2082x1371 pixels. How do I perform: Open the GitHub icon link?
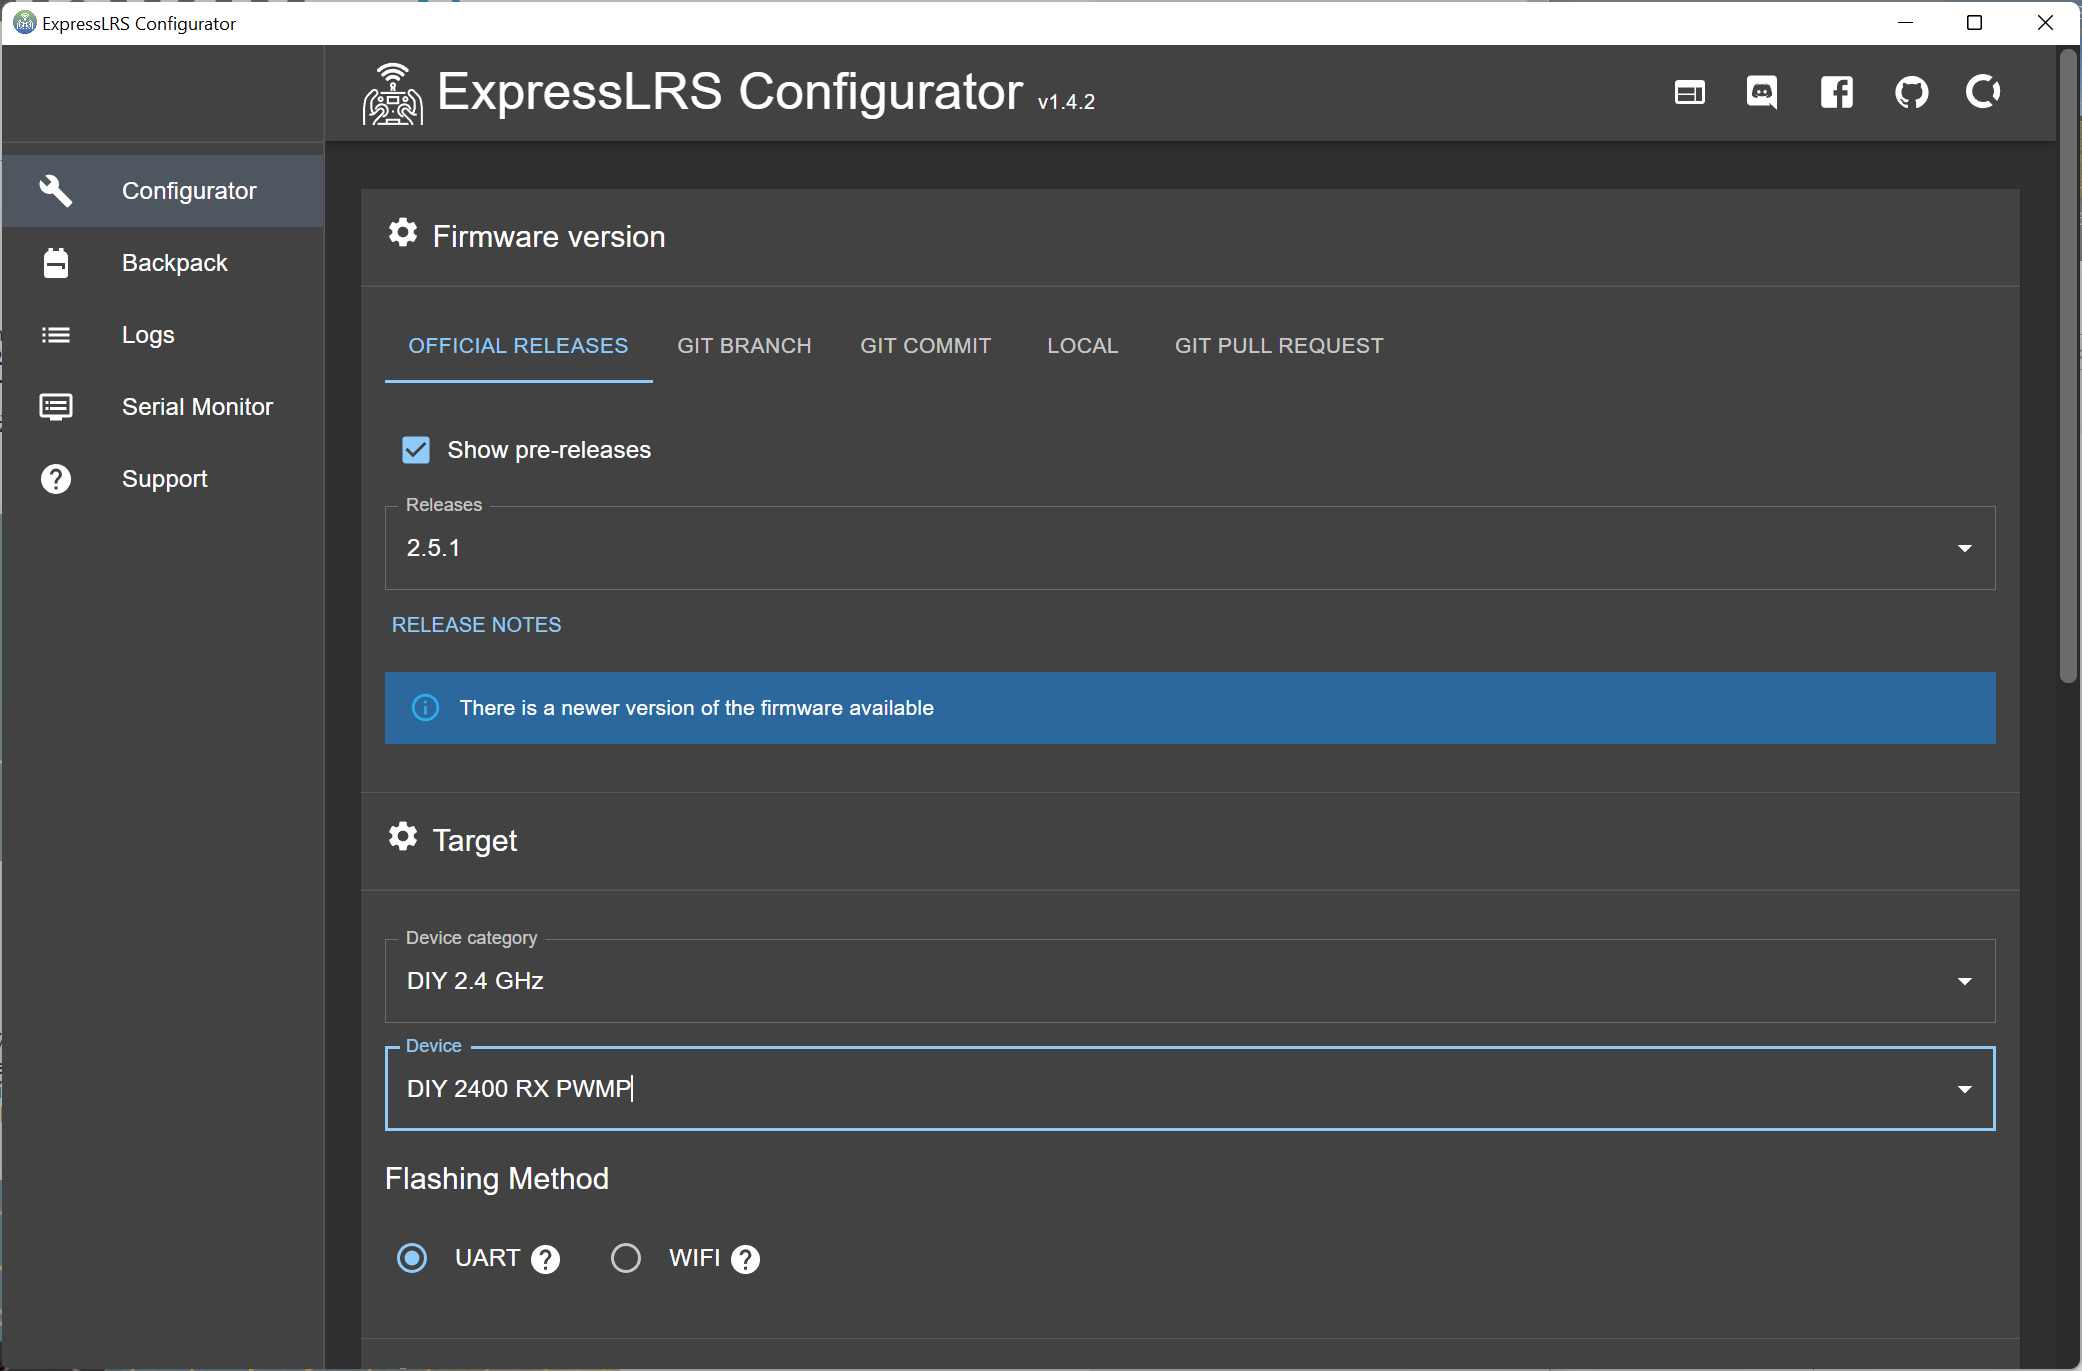(x=1911, y=93)
